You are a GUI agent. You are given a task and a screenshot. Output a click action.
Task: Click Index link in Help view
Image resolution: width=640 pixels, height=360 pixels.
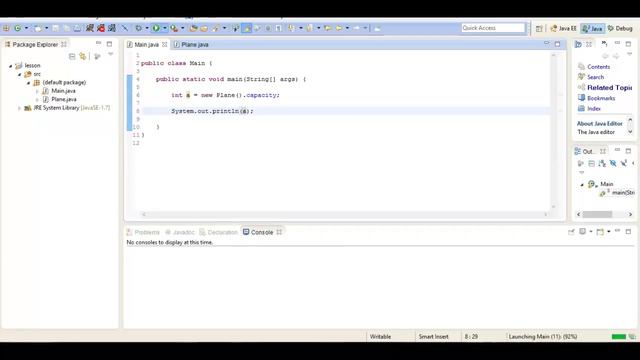[x=594, y=109]
